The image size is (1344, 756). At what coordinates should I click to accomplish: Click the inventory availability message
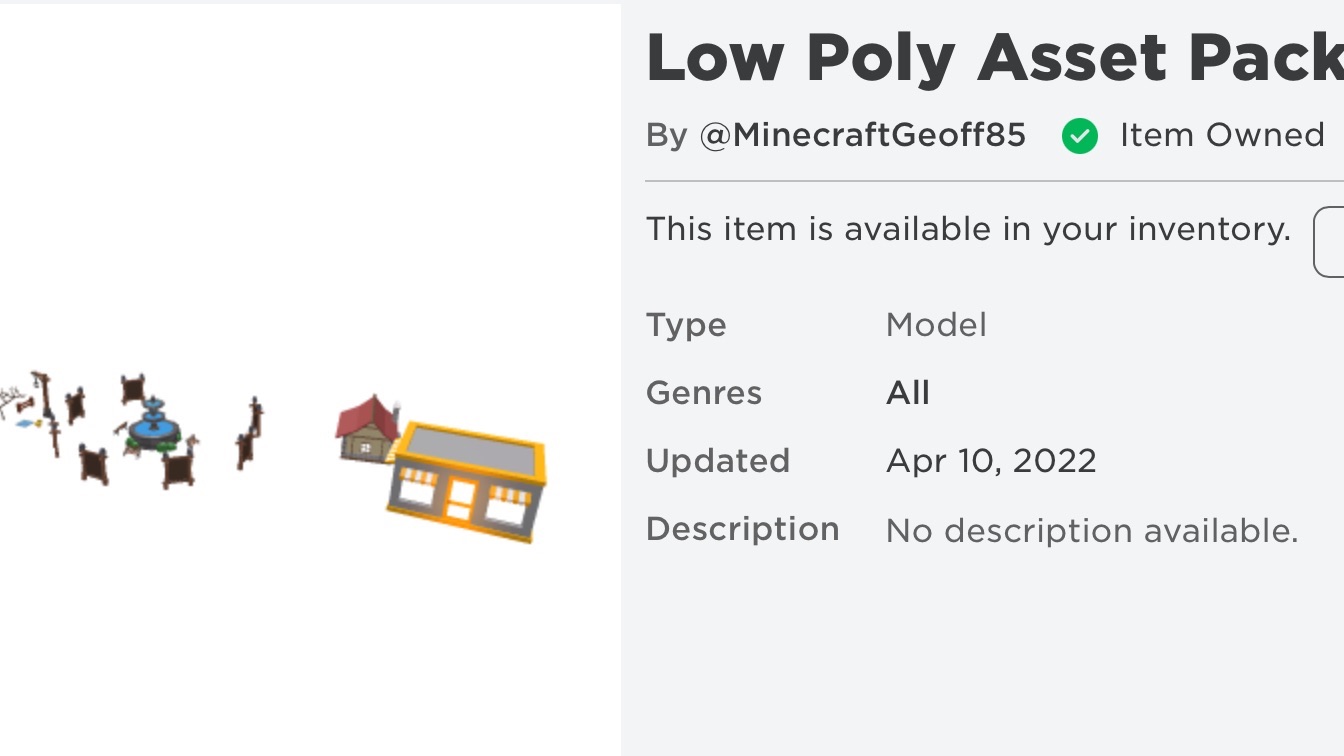[x=968, y=229]
